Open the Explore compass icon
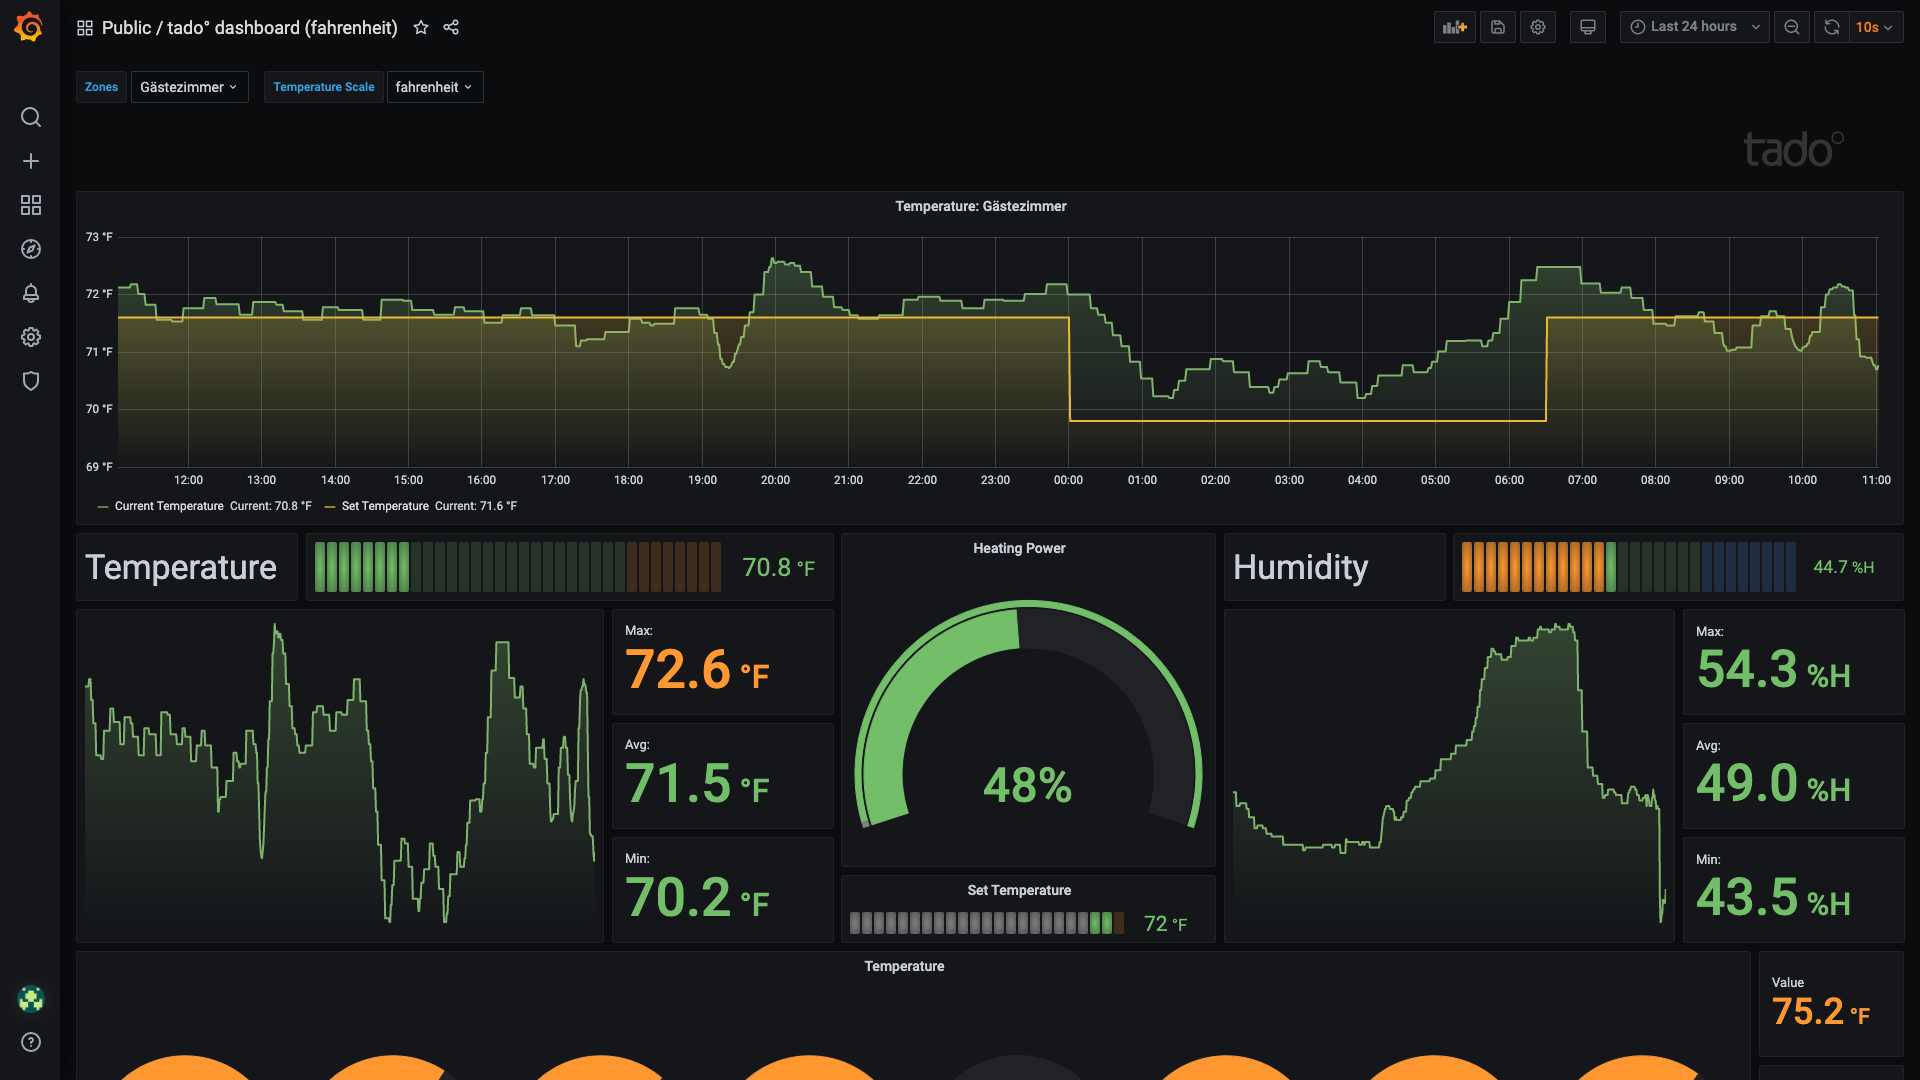 [x=31, y=249]
